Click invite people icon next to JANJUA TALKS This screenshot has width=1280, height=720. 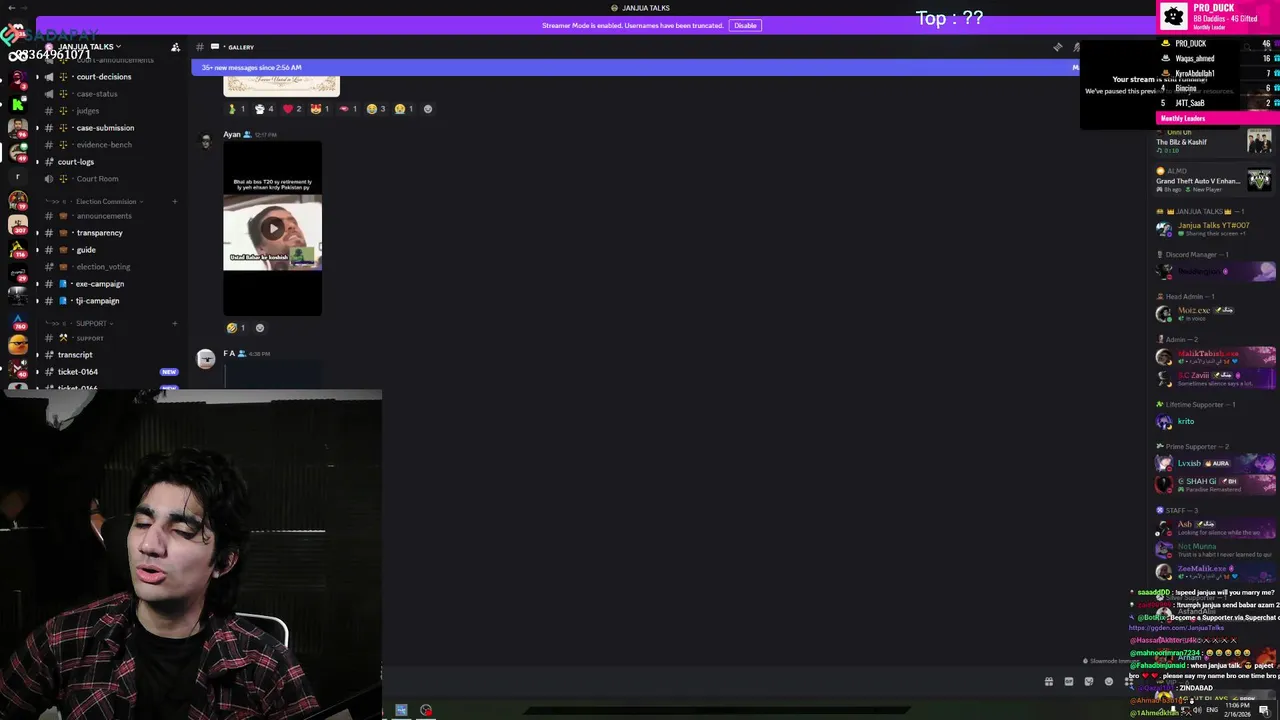point(175,47)
